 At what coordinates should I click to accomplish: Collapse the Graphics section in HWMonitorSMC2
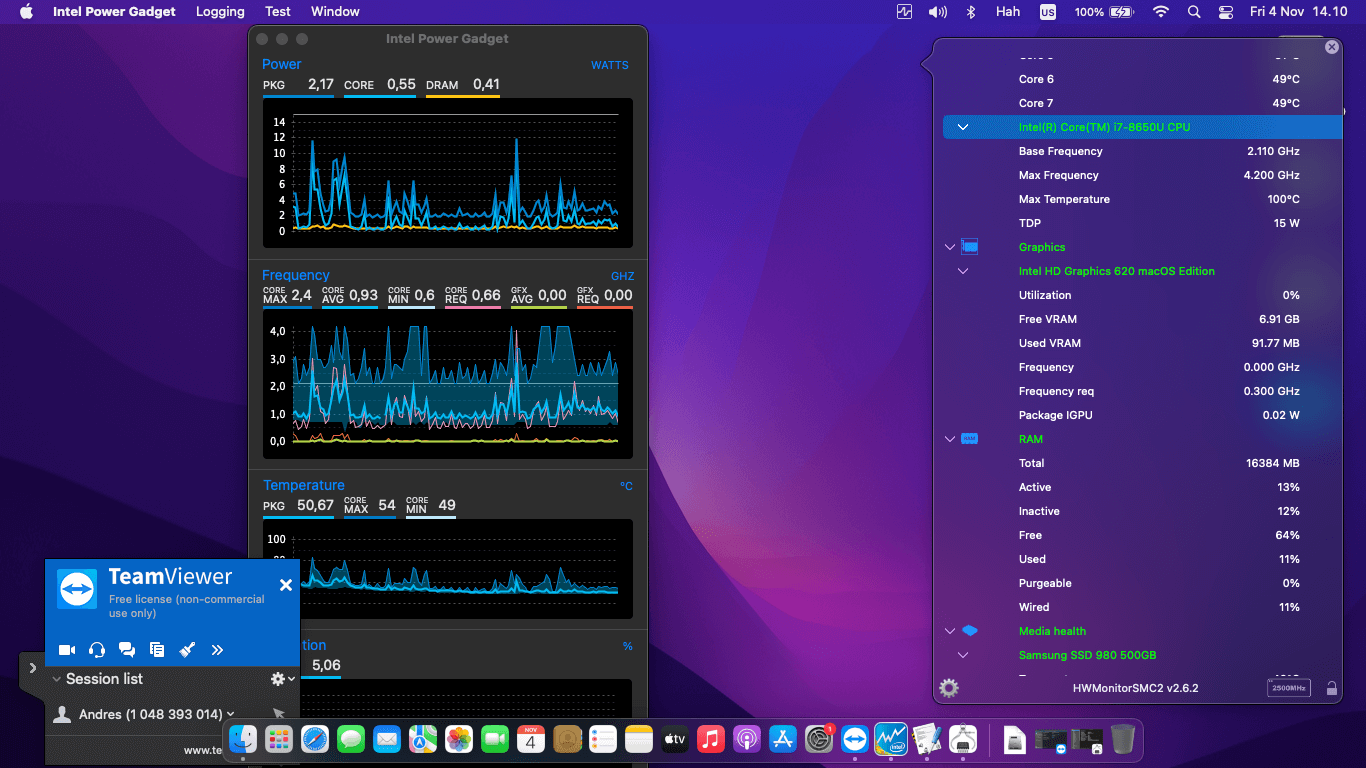click(x=948, y=247)
